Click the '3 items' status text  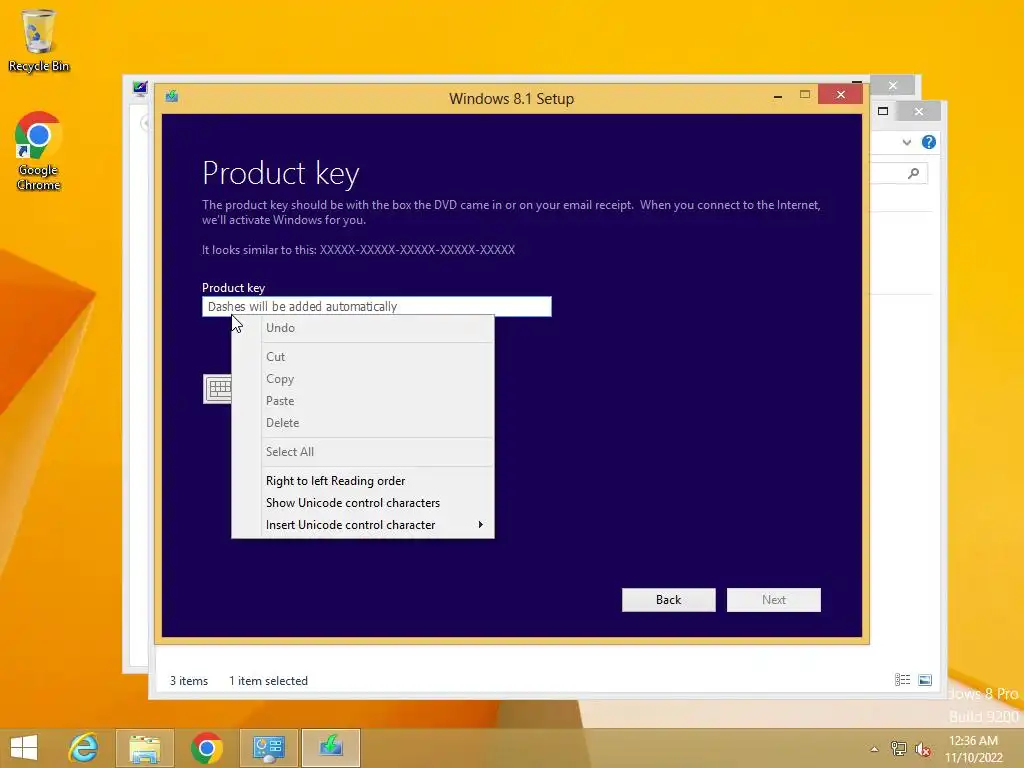point(189,680)
